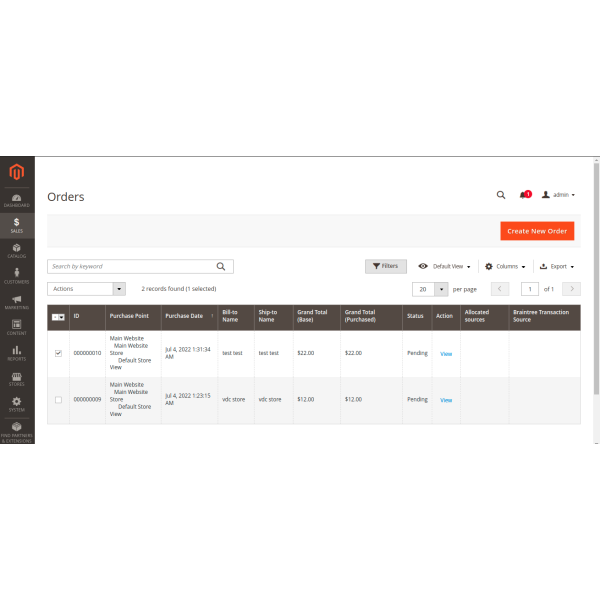The width and height of the screenshot is (600, 600).
Task: Open the Marketing sidebar icon
Action: 17,302
